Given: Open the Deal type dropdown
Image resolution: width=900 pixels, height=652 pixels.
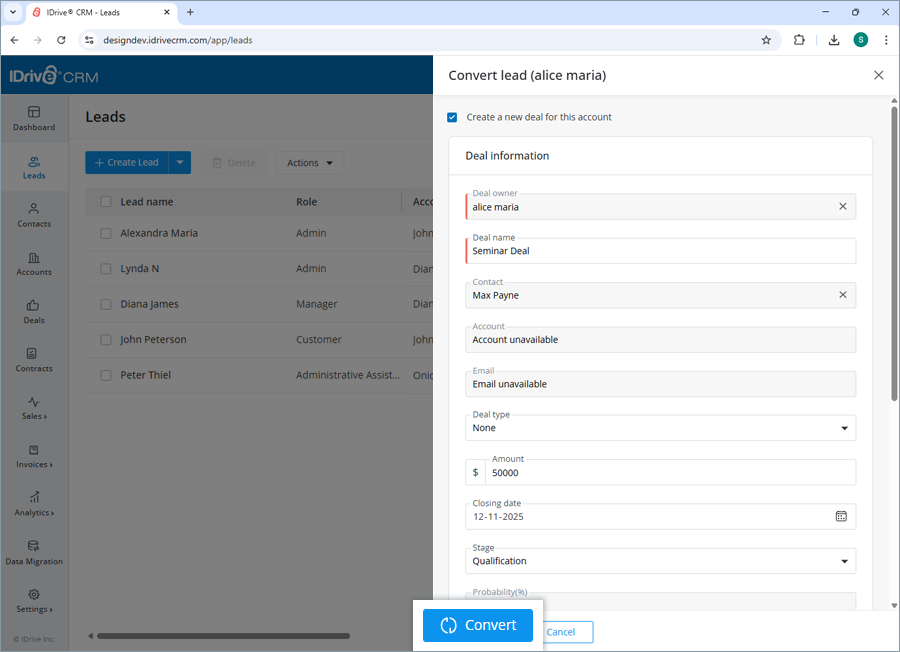Looking at the screenshot, I should tap(843, 427).
